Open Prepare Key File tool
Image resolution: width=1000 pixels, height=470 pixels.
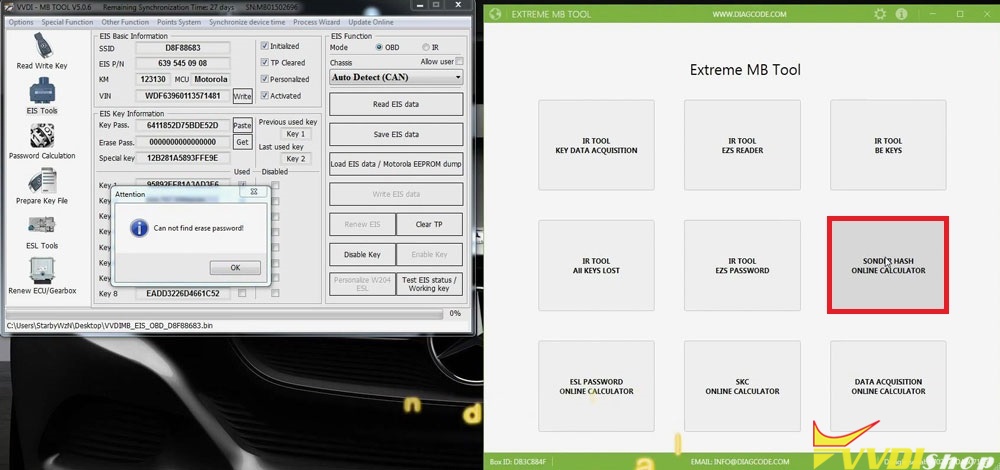(41, 186)
